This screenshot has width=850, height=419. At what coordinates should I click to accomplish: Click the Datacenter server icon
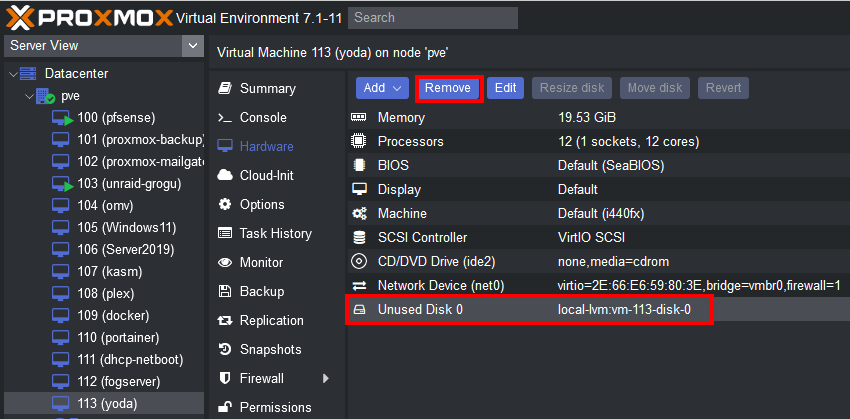pos(28,73)
